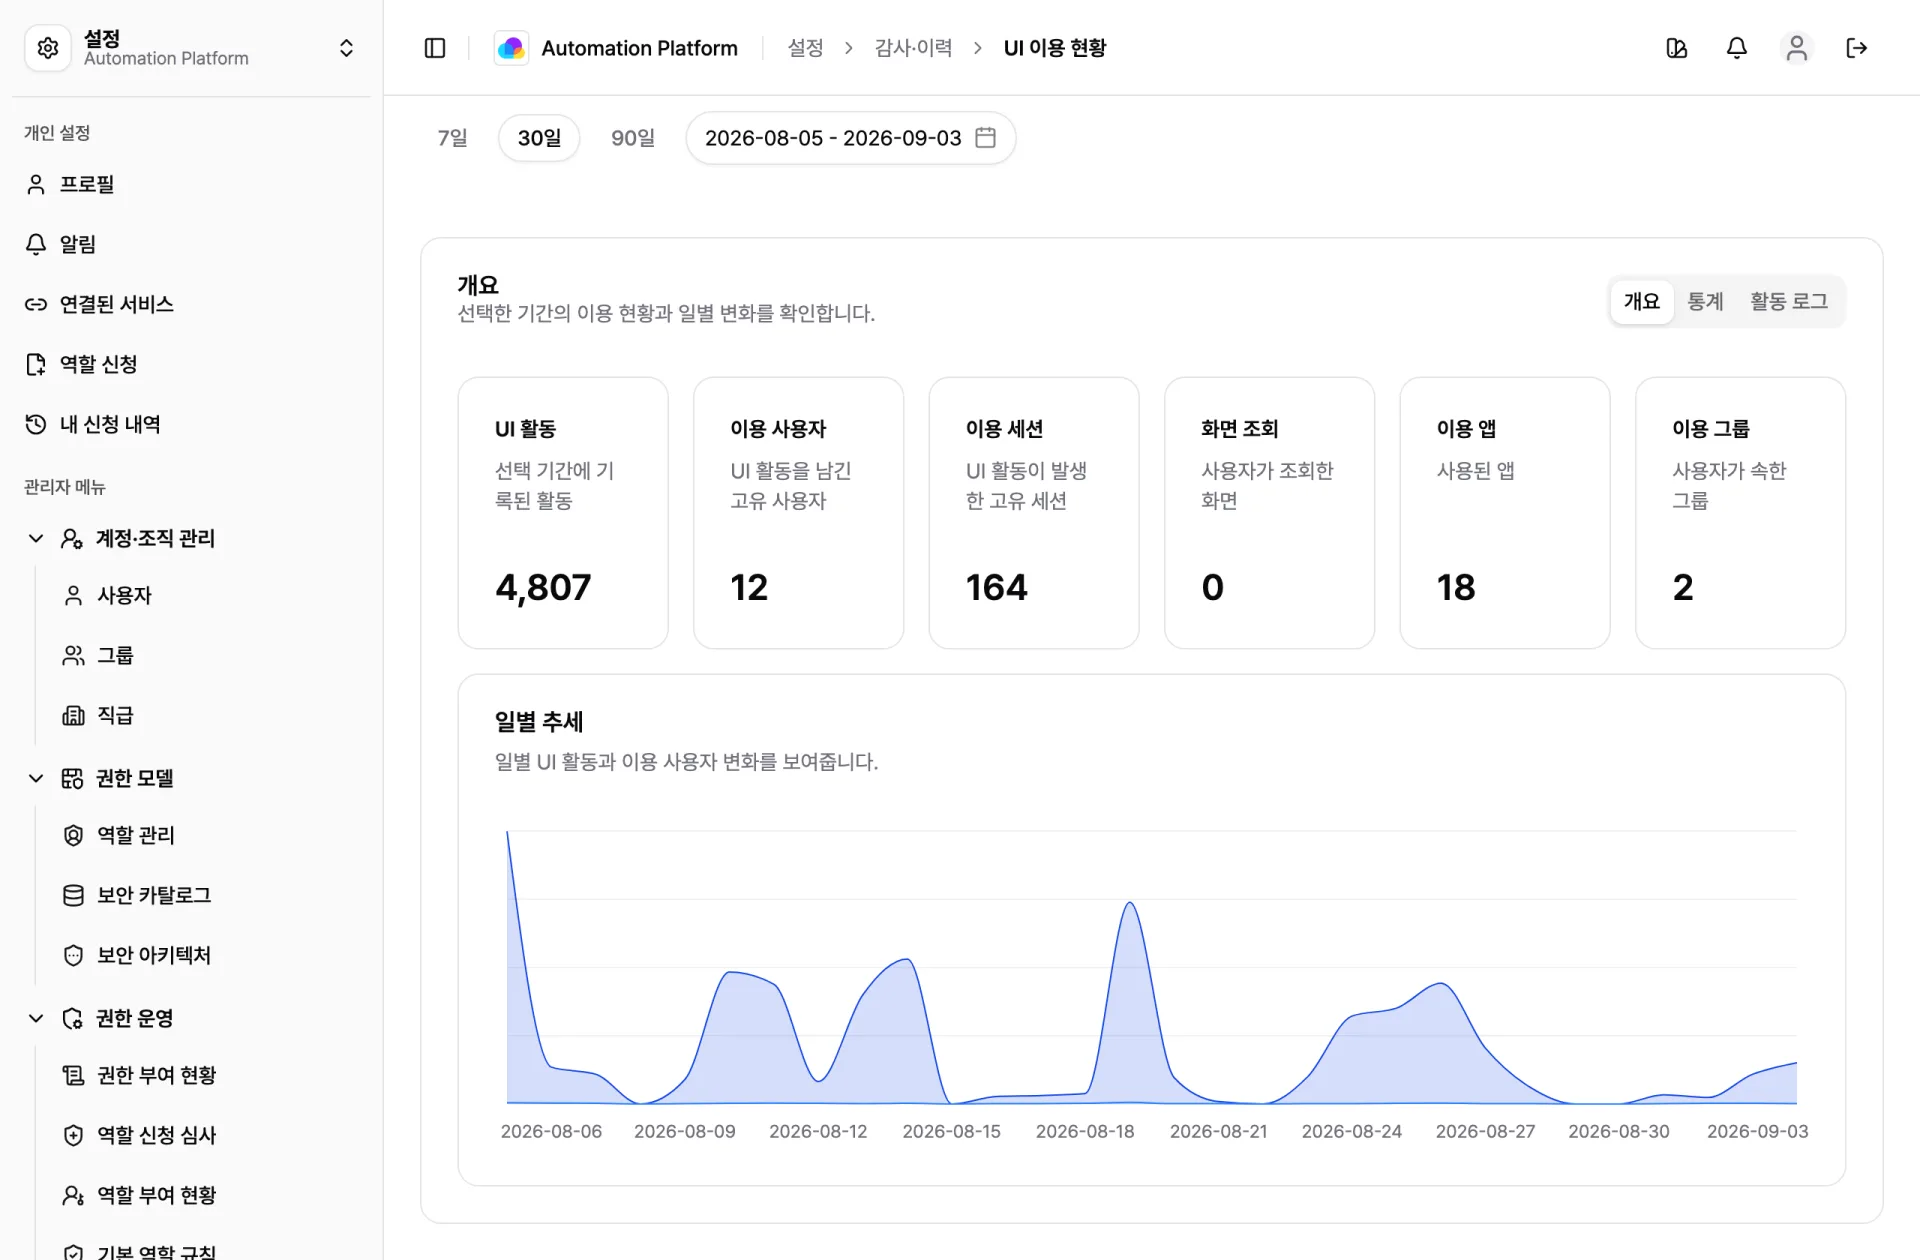Click the 연결된 서비스 link icon
This screenshot has height=1260, width=1920.
pos(36,304)
